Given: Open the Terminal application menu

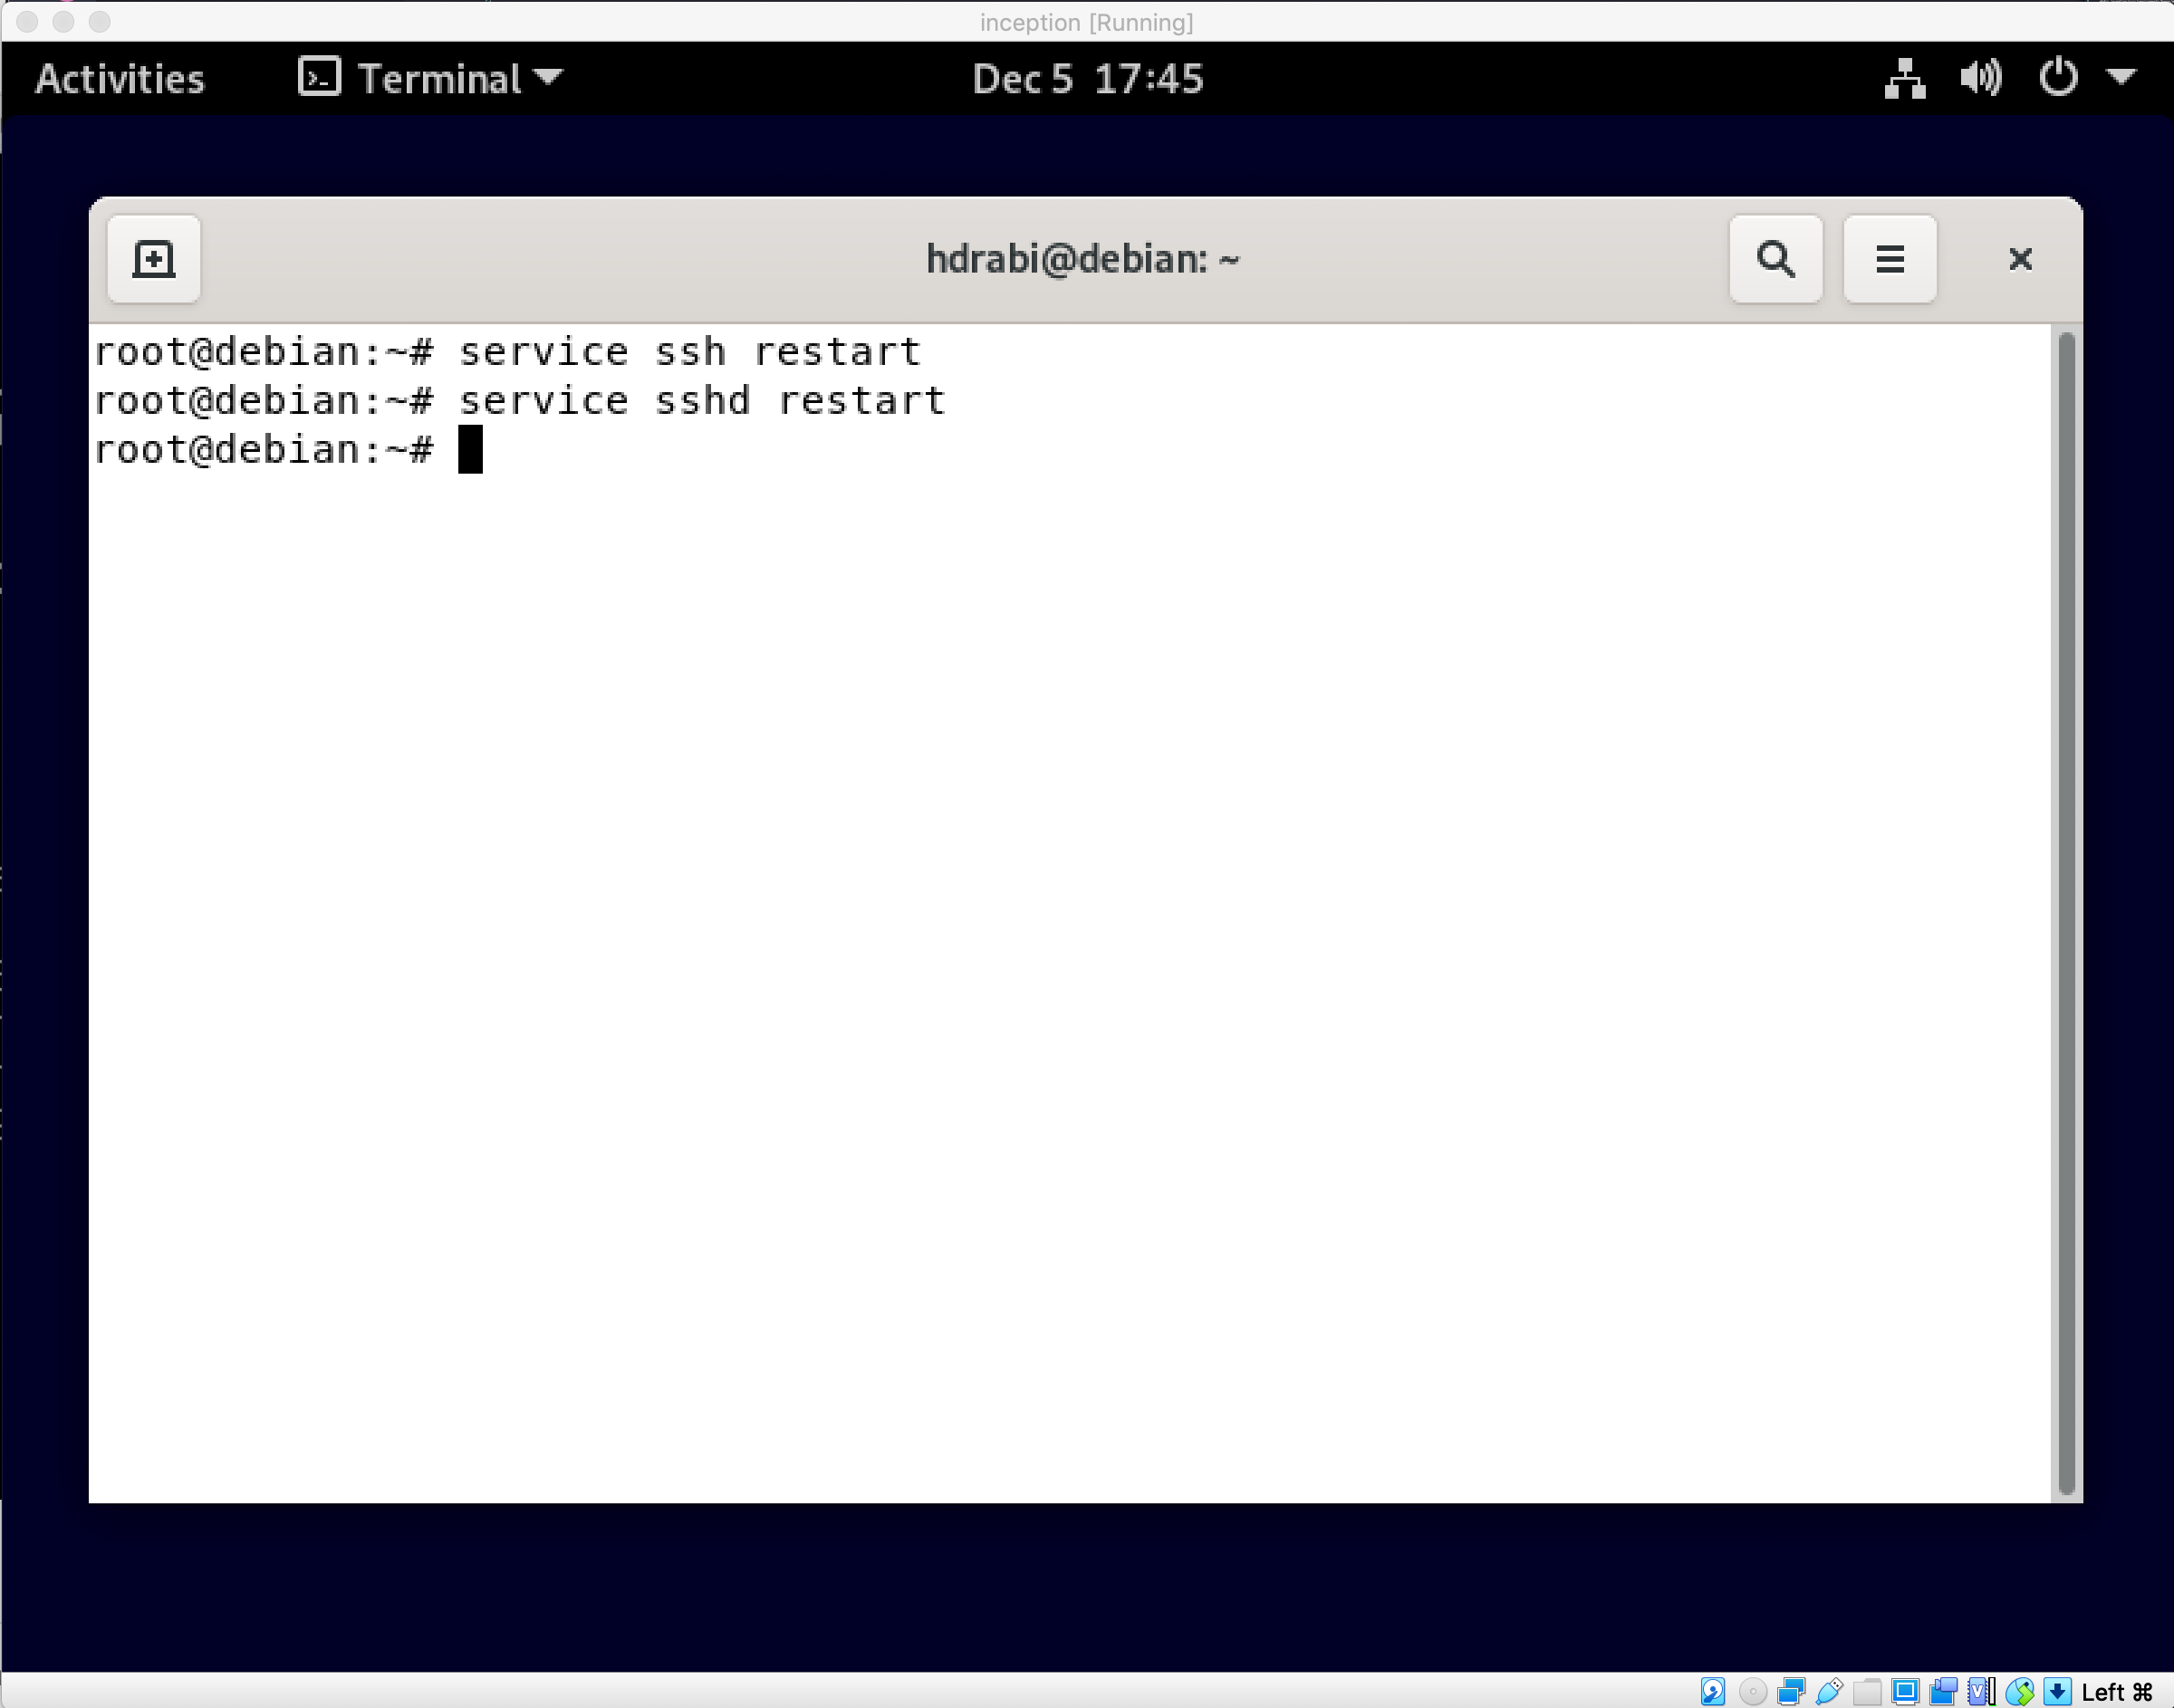Looking at the screenshot, I should 431,78.
